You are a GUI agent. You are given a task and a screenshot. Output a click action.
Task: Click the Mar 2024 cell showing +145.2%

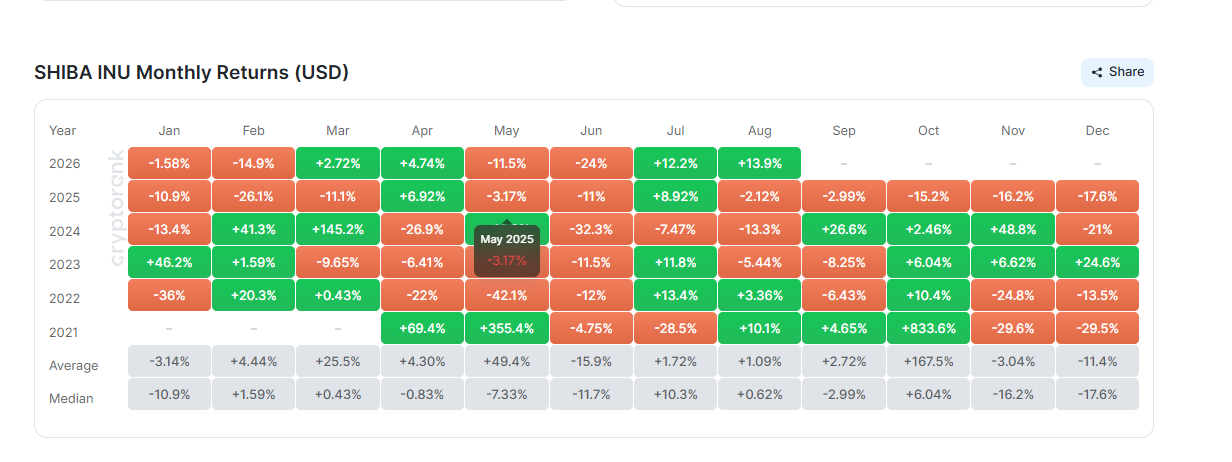click(338, 231)
